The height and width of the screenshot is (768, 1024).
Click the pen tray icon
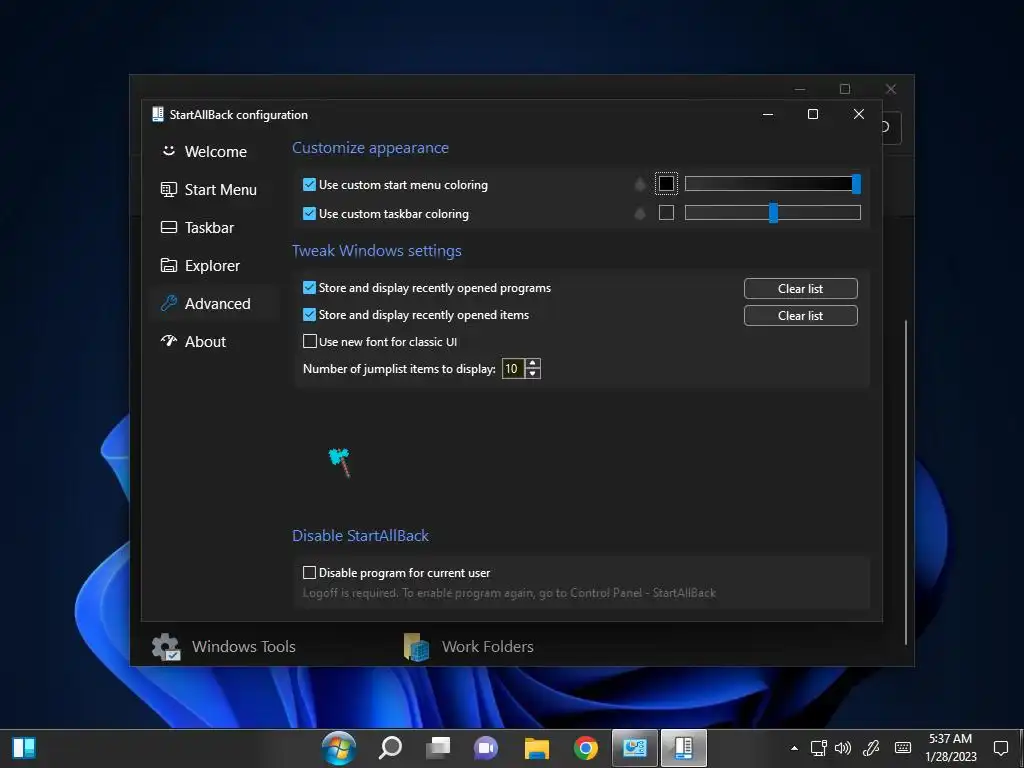coord(871,748)
